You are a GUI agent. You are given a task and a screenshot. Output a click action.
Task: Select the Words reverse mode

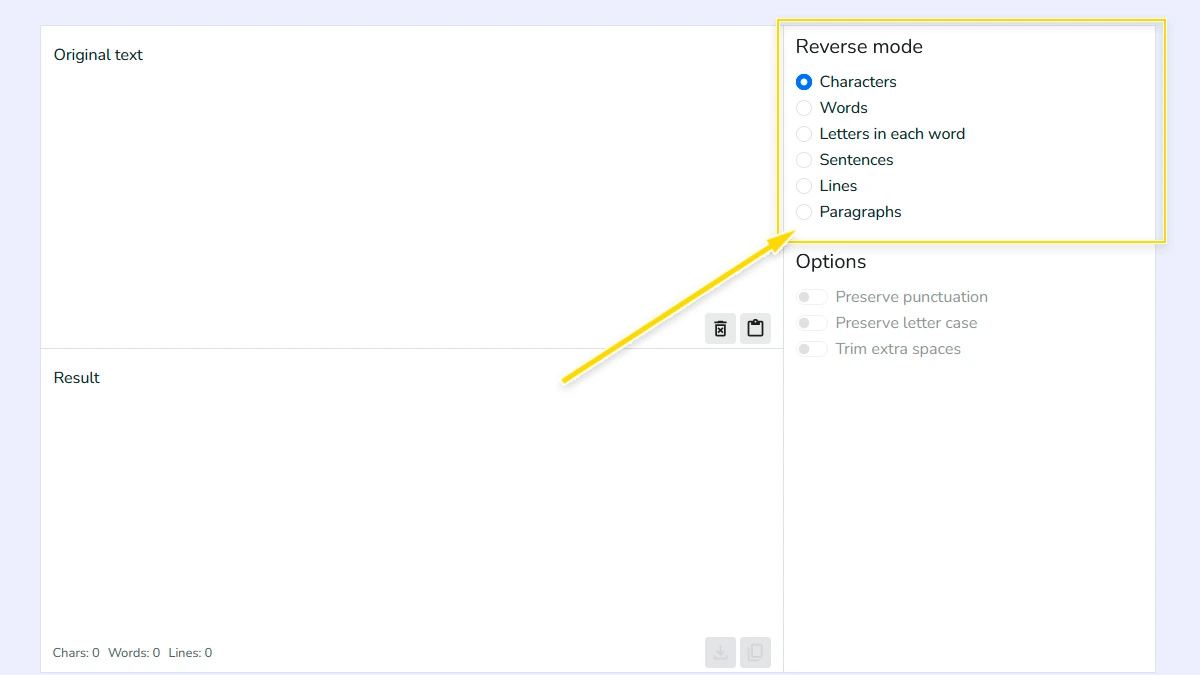pyautogui.click(x=804, y=108)
